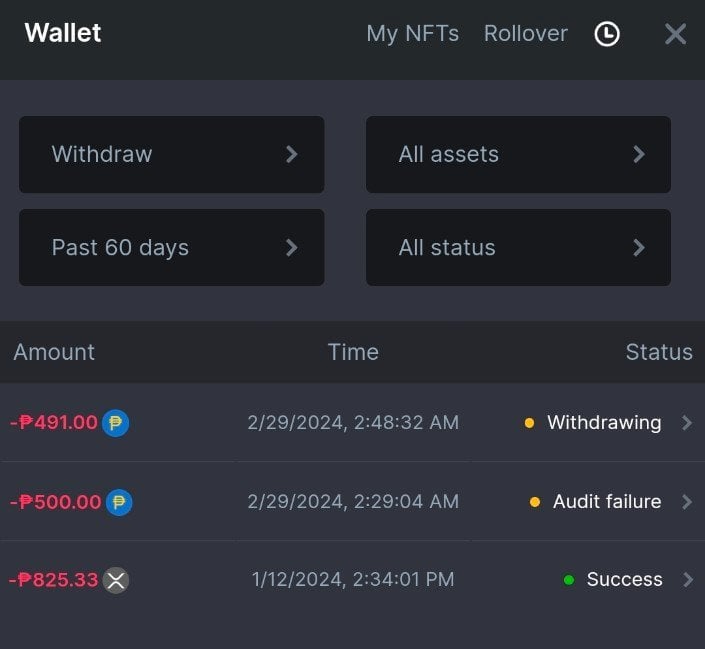Click XRP coin icon beside -₱825.33

click(116, 580)
